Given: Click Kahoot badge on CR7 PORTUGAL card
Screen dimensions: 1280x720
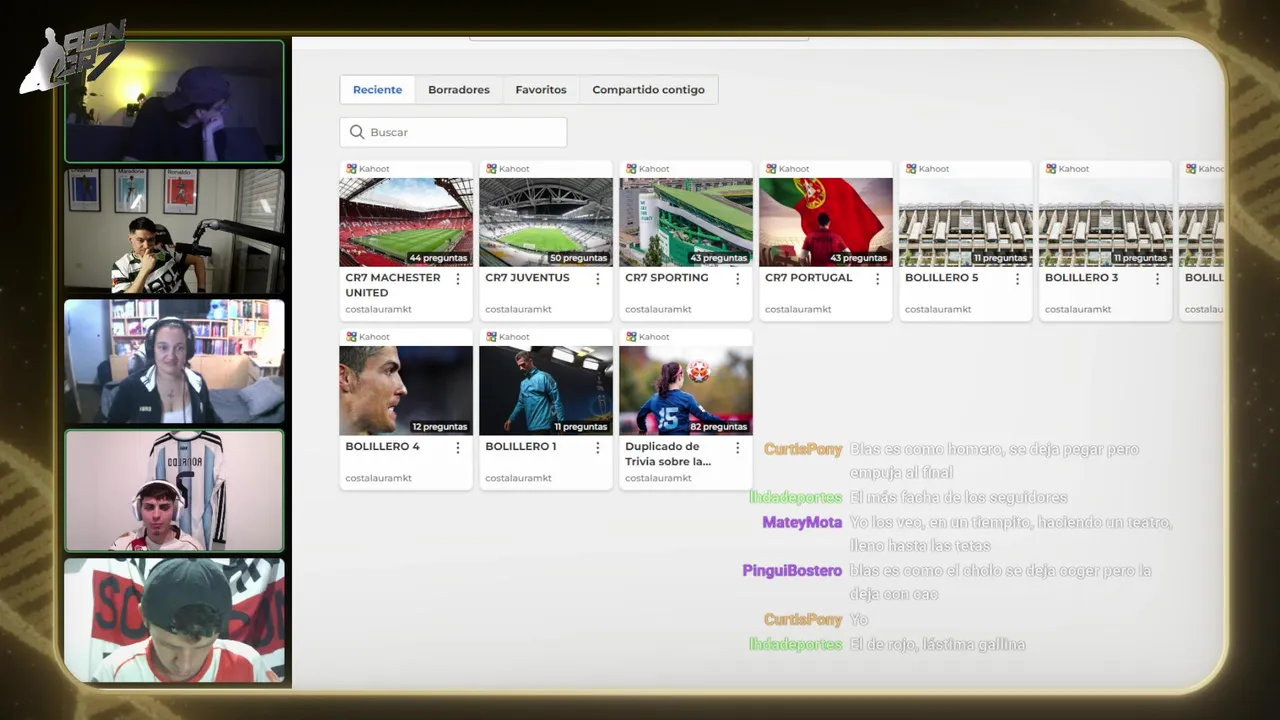Looking at the screenshot, I should pyautogui.click(x=788, y=169).
